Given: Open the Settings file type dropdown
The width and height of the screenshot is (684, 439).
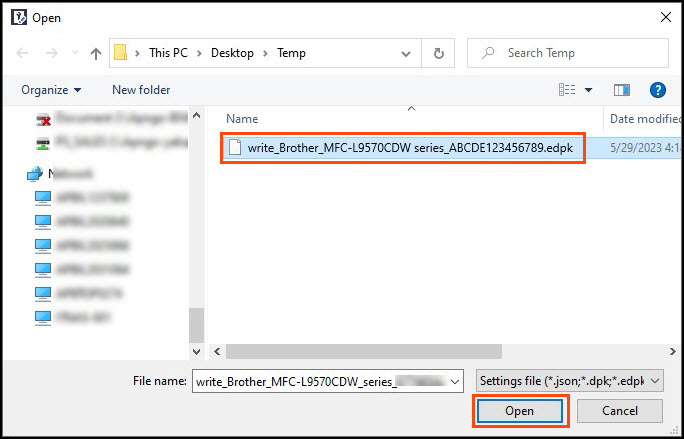Looking at the screenshot, I should click(x=570, y=381).
